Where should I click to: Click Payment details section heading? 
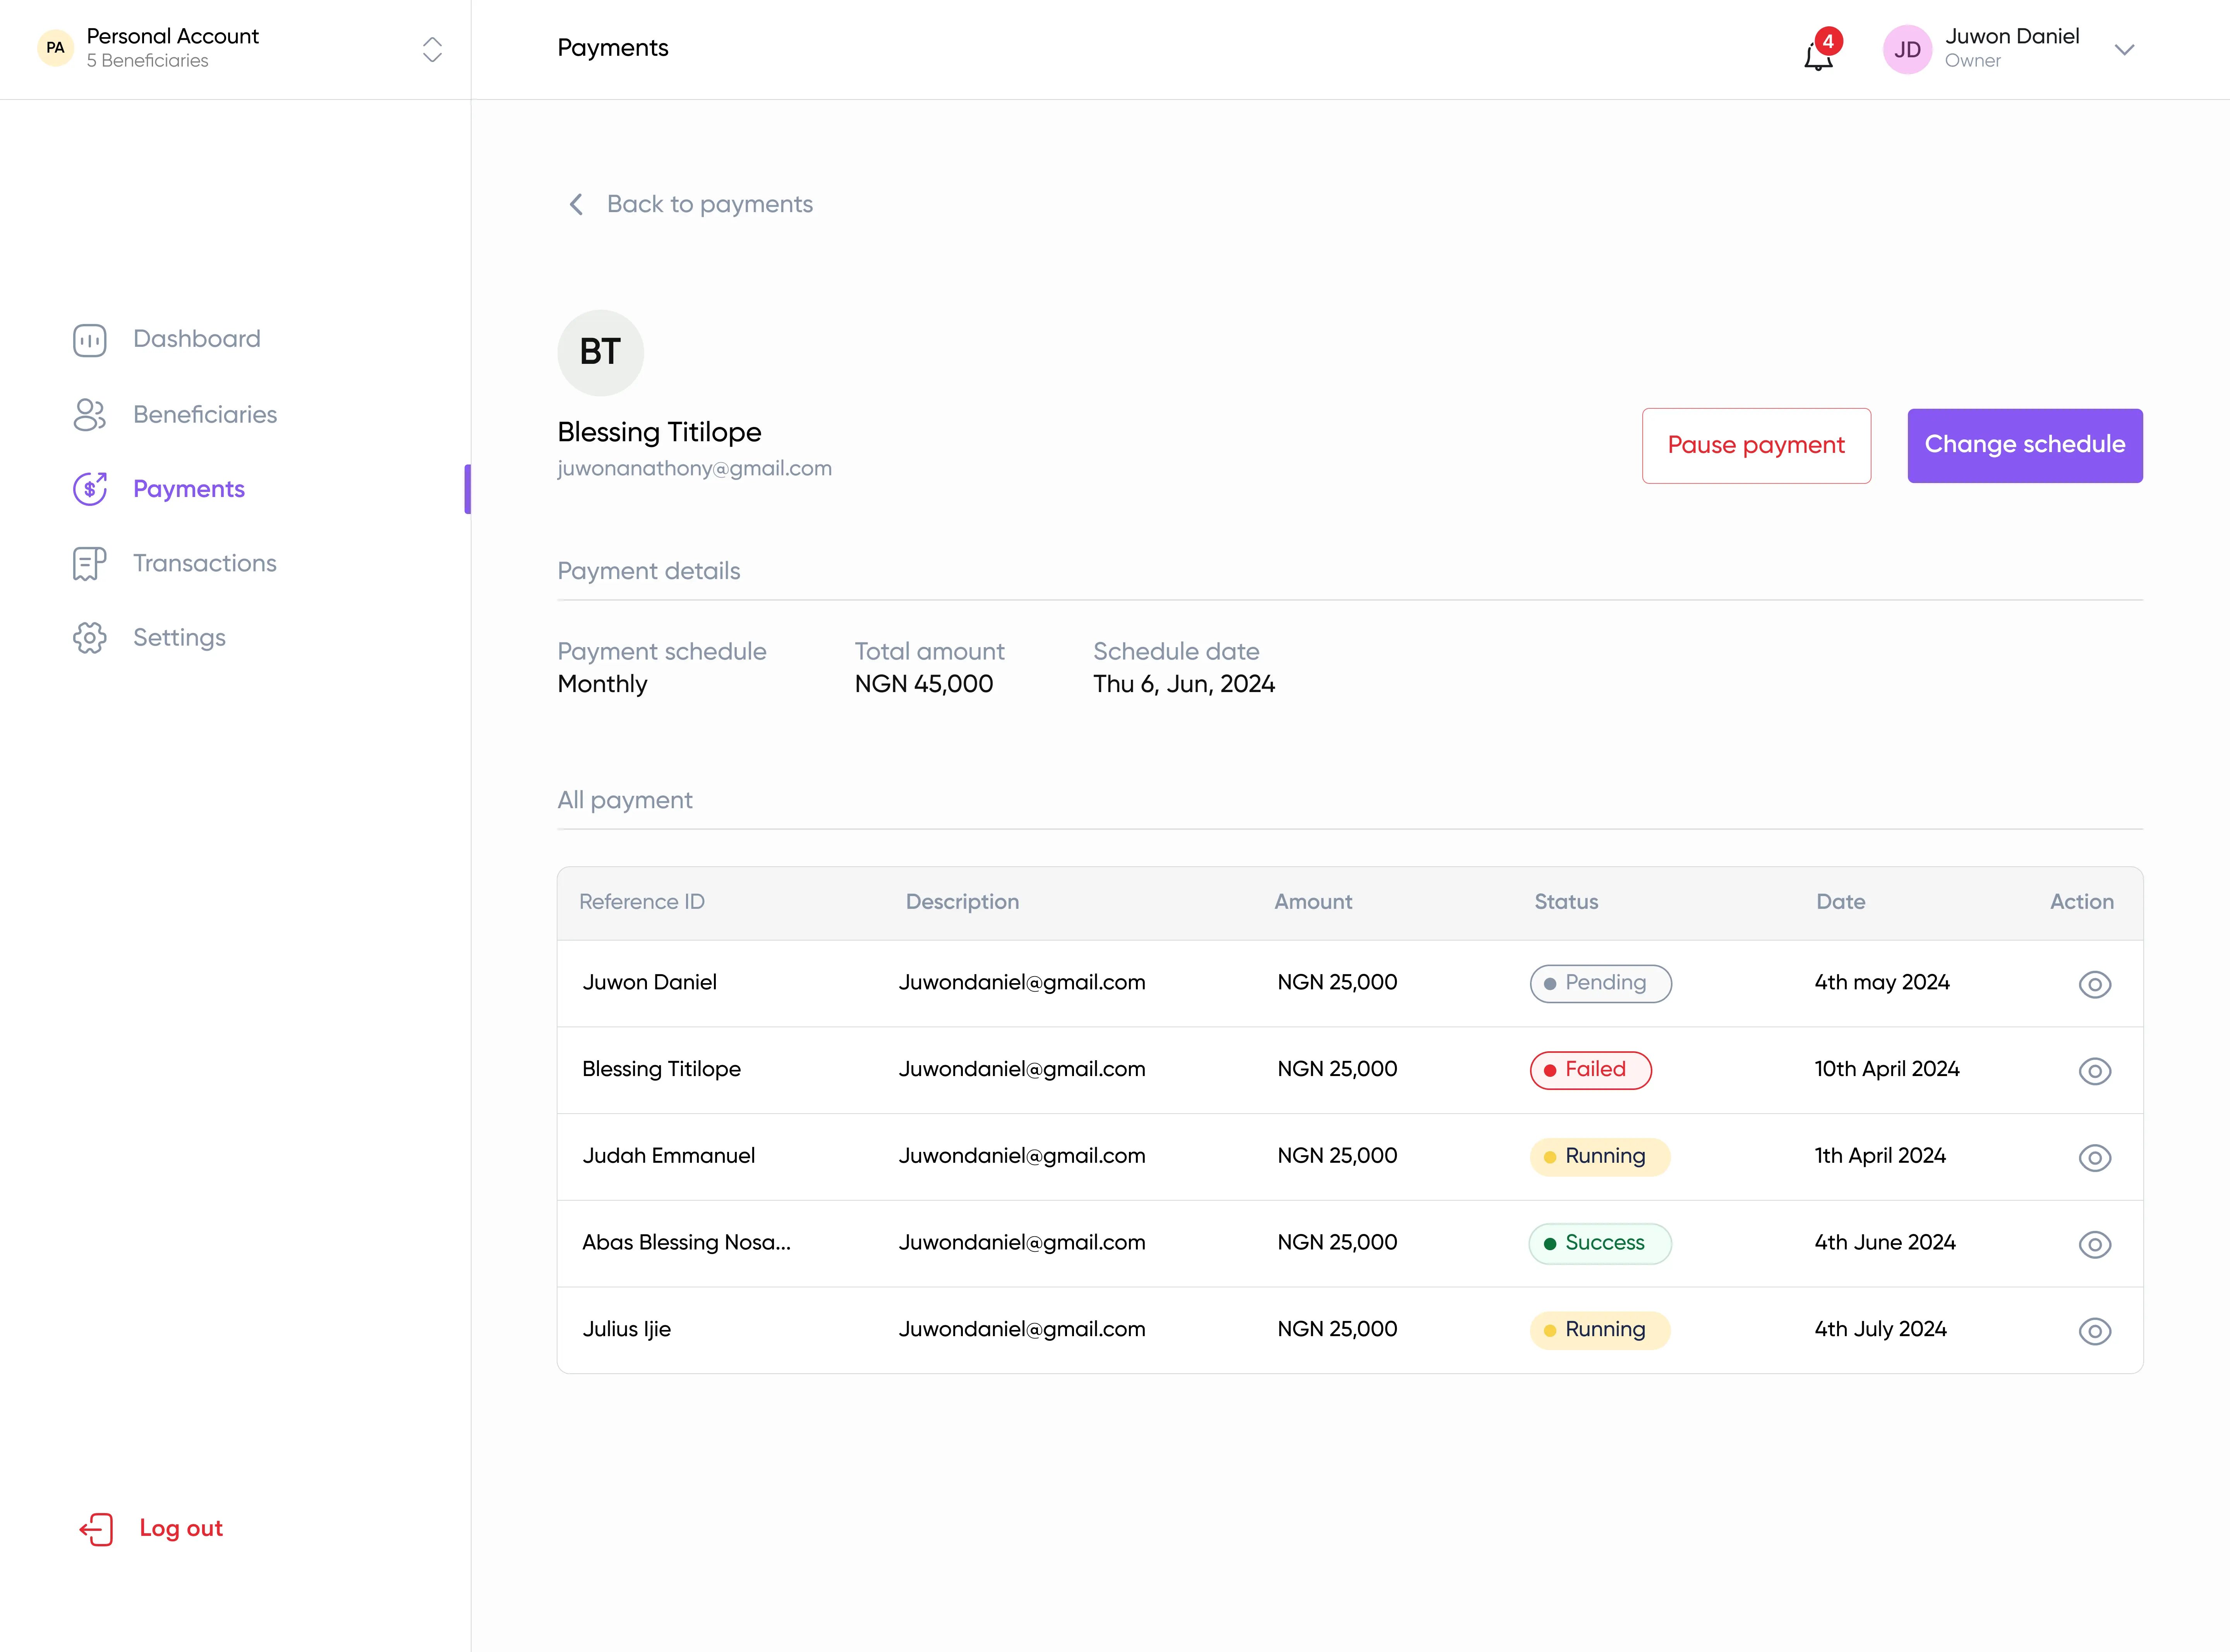click(648, 571)
